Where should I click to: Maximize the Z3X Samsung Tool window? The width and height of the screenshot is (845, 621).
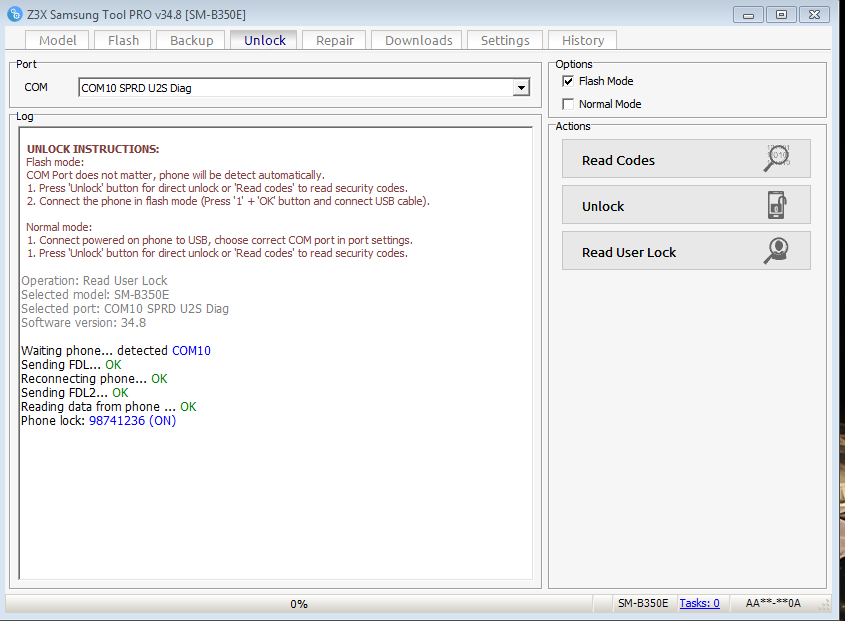click(781, 15)
